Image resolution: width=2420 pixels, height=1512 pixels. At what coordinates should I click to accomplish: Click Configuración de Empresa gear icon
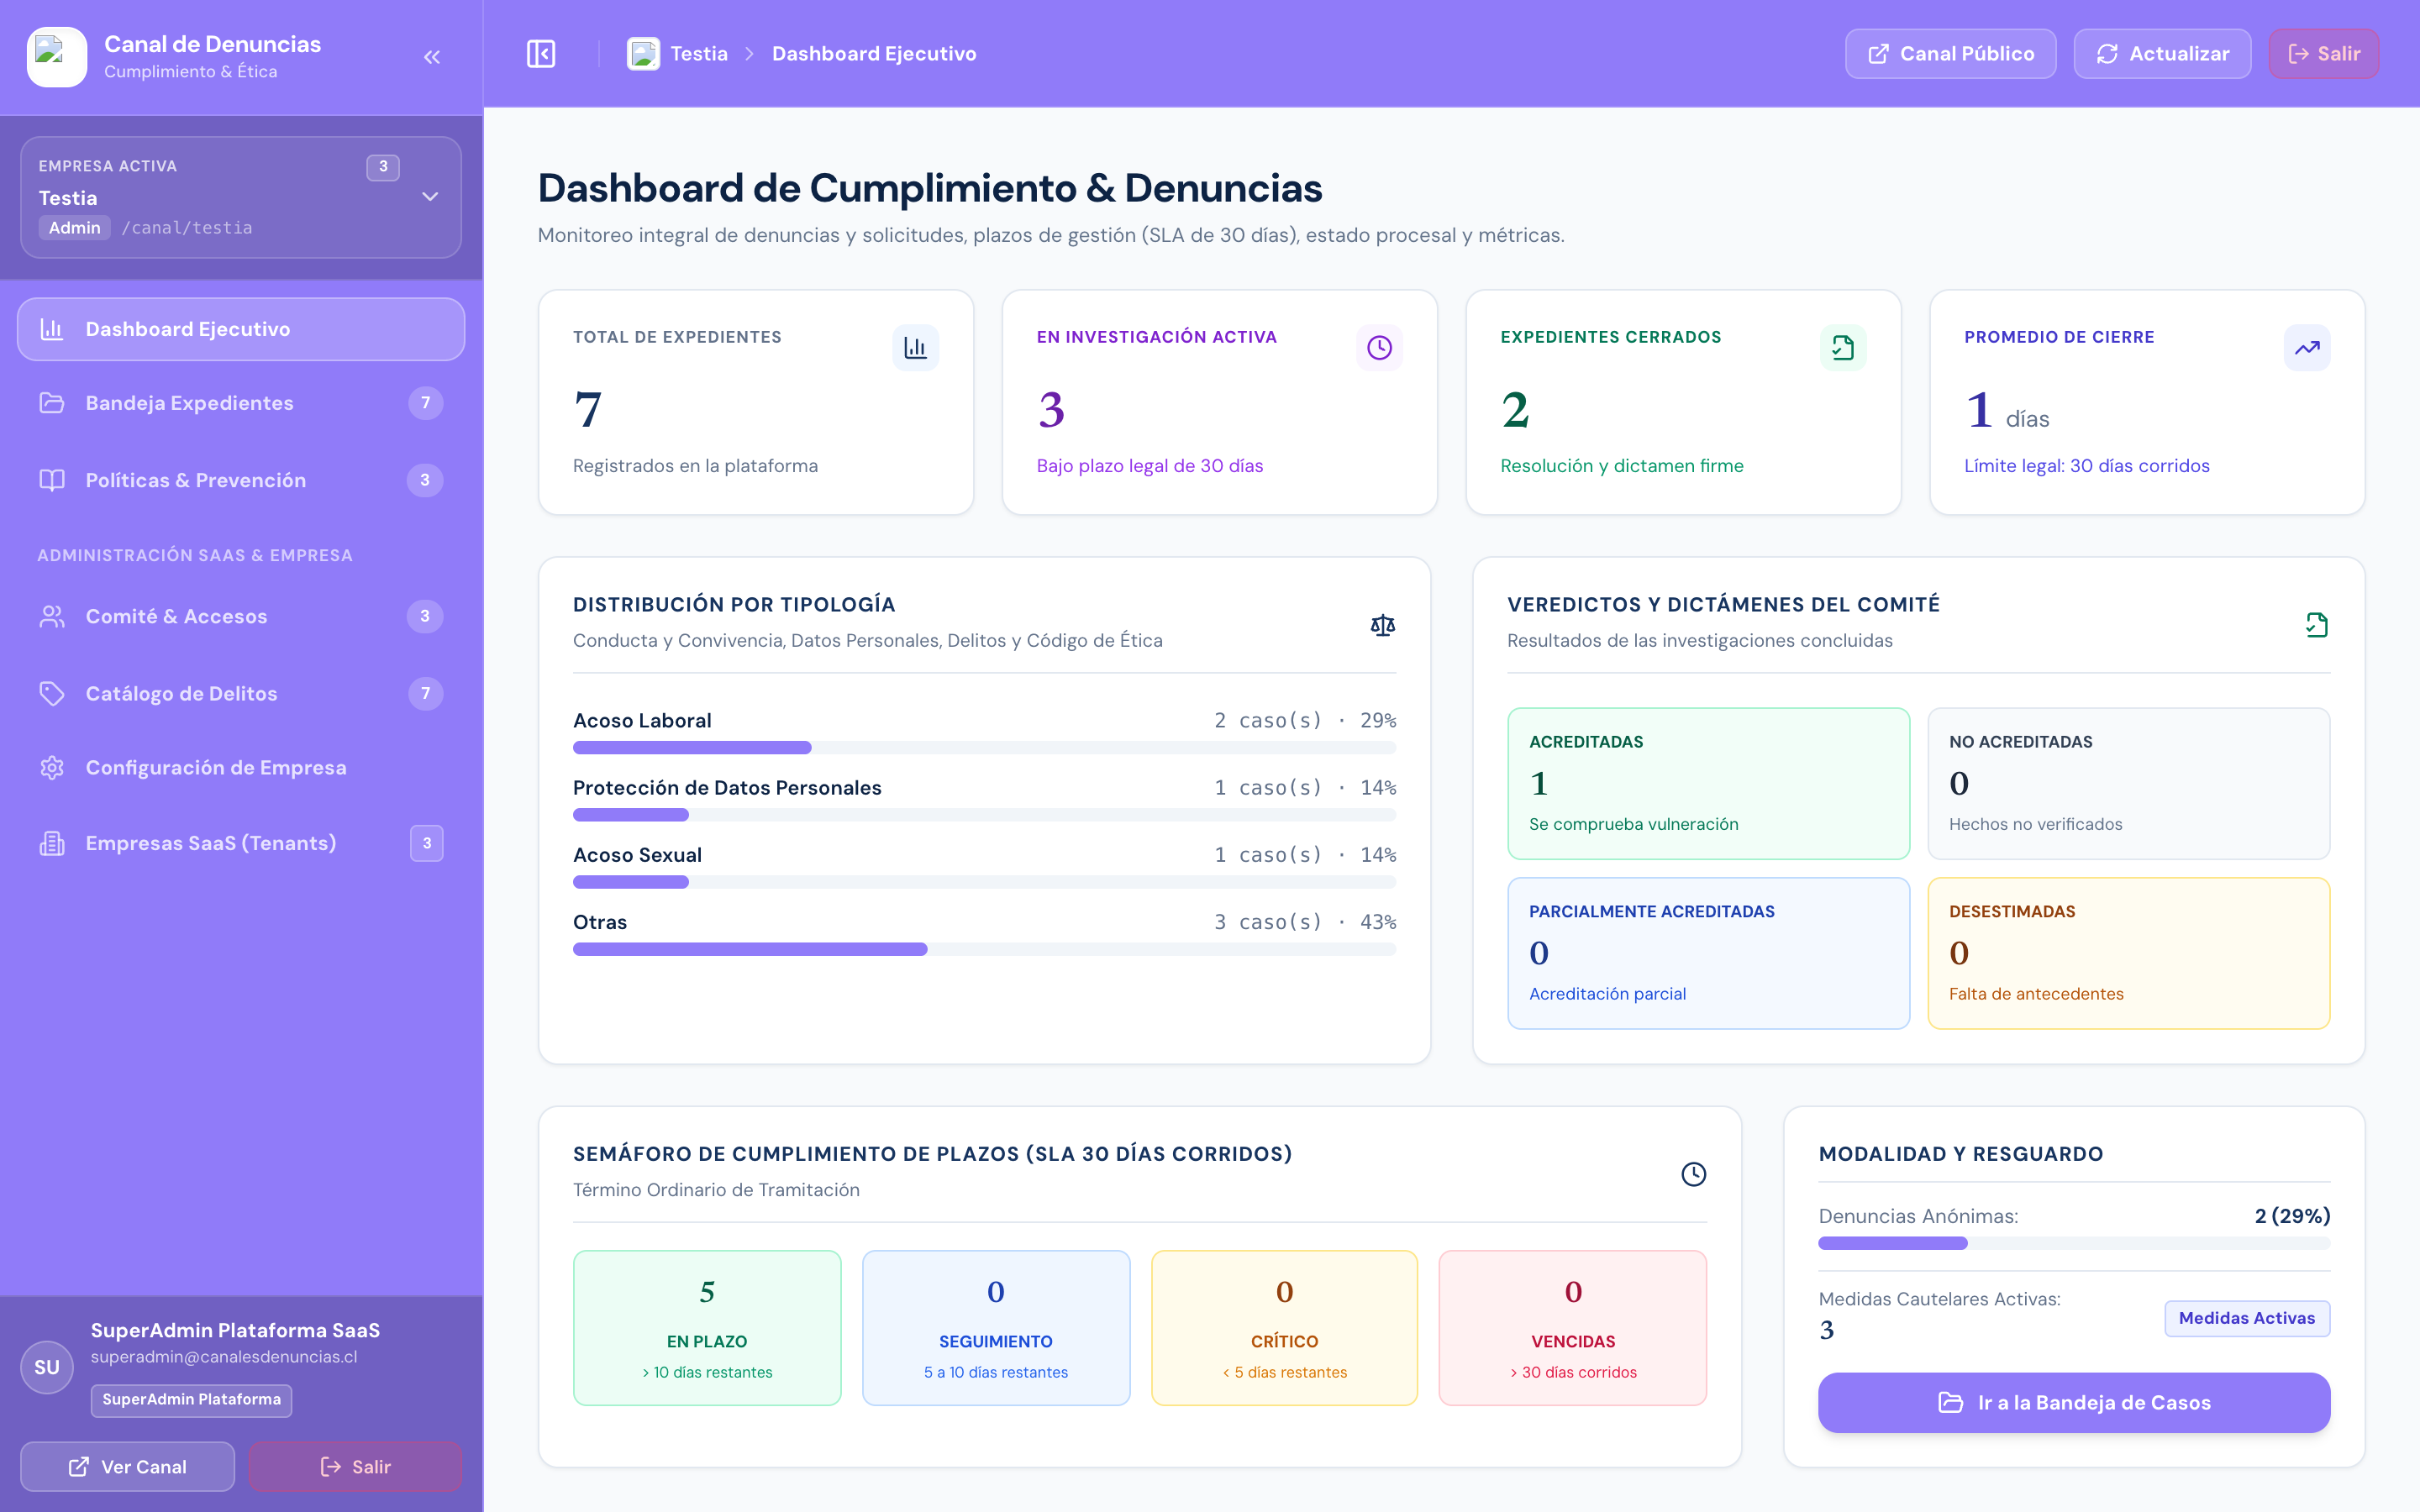click(x=52, y=768)
